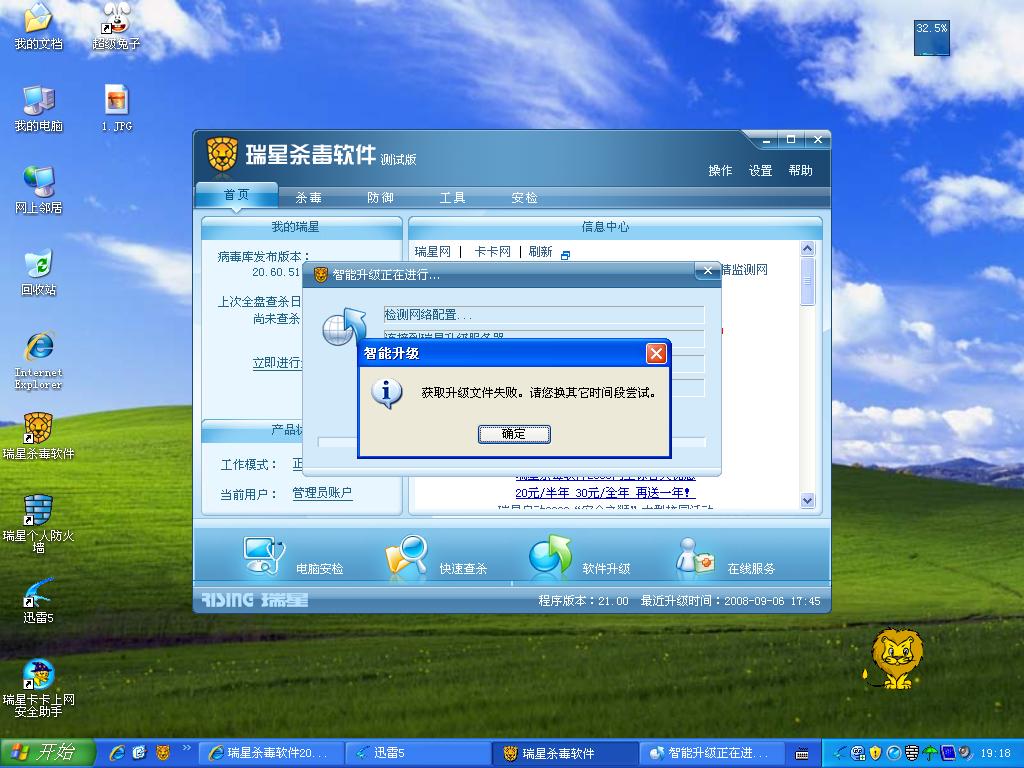
Task: Open the 20元/半年 30元/全年 promotion link
Action: click(x=605, y=492)
